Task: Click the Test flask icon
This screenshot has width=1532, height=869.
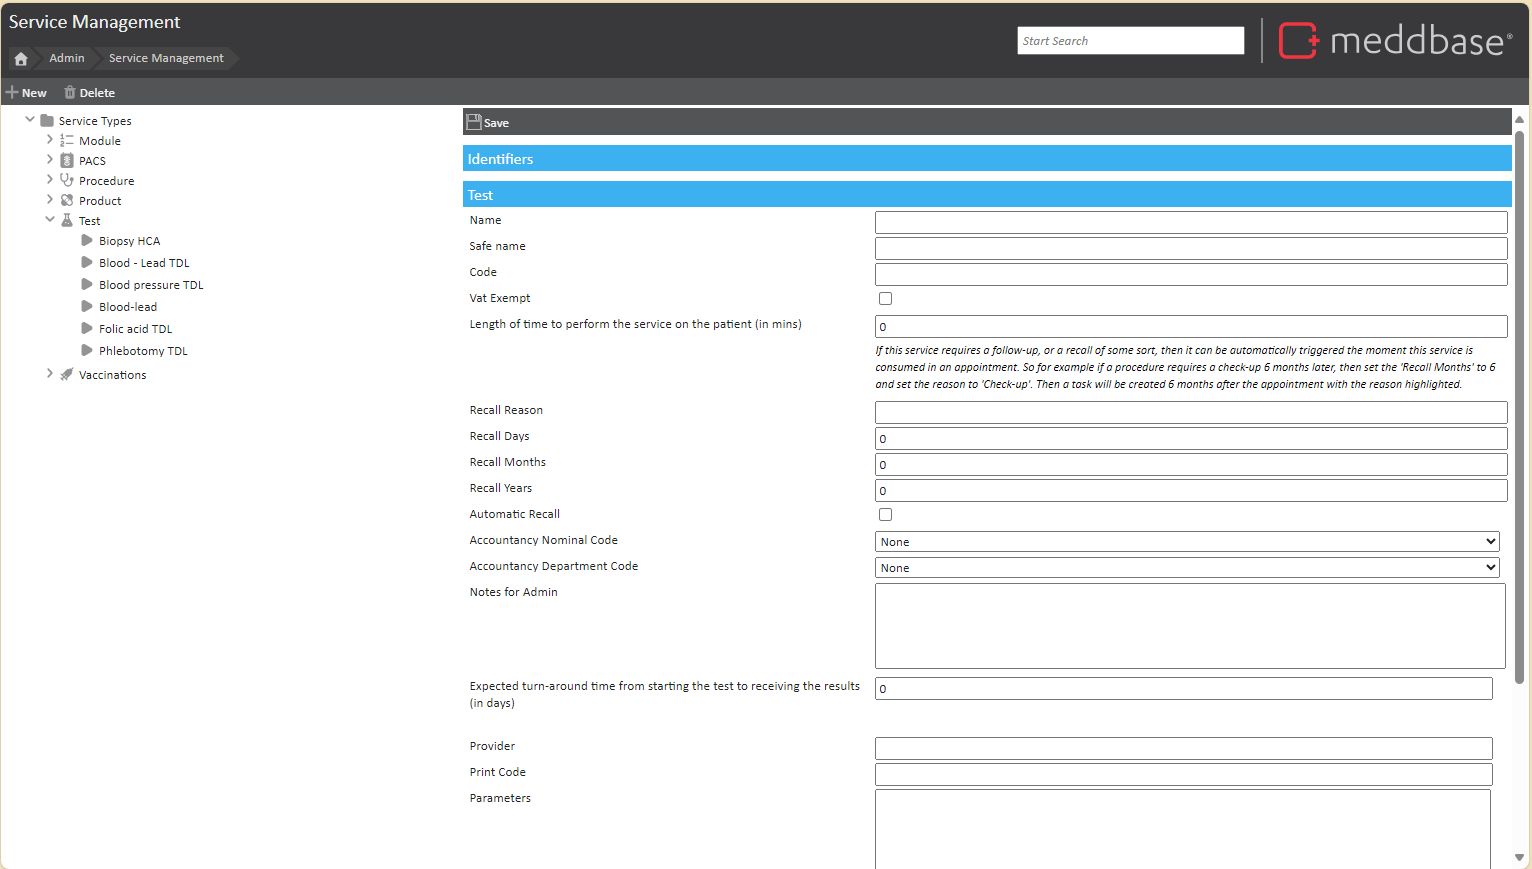Action: [x=67, y=221]
